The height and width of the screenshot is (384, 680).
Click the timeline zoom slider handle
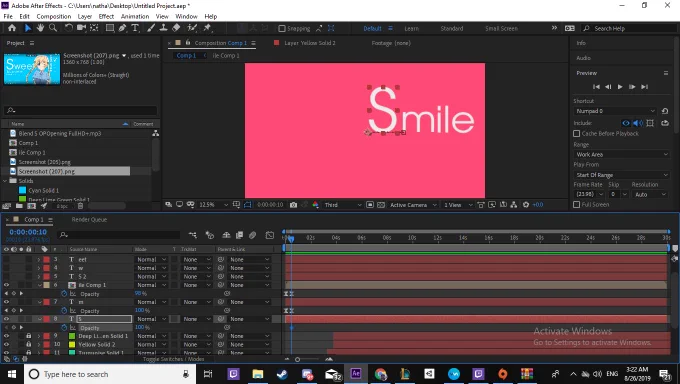point(298,359)
